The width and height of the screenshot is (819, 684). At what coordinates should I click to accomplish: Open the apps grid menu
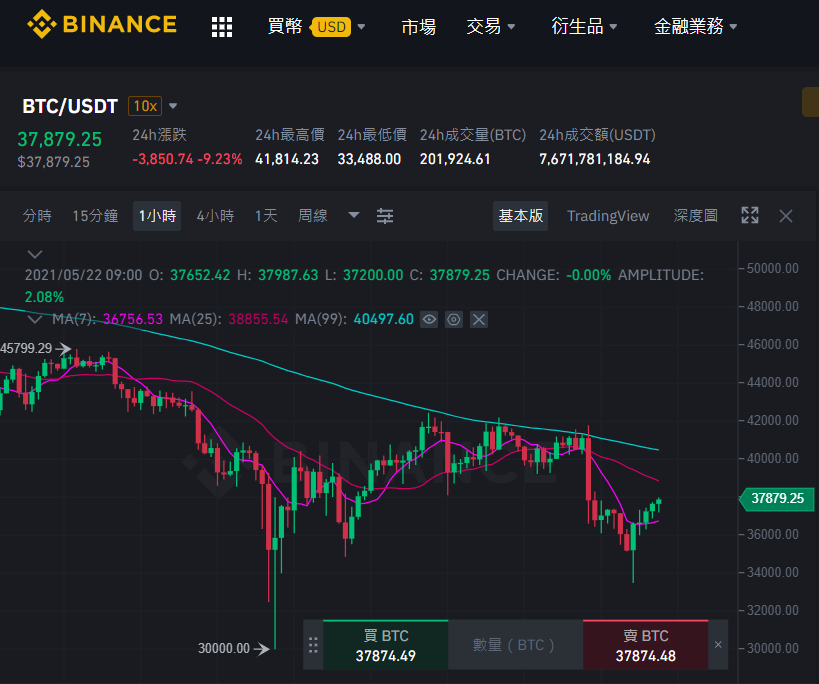(222, 27)
